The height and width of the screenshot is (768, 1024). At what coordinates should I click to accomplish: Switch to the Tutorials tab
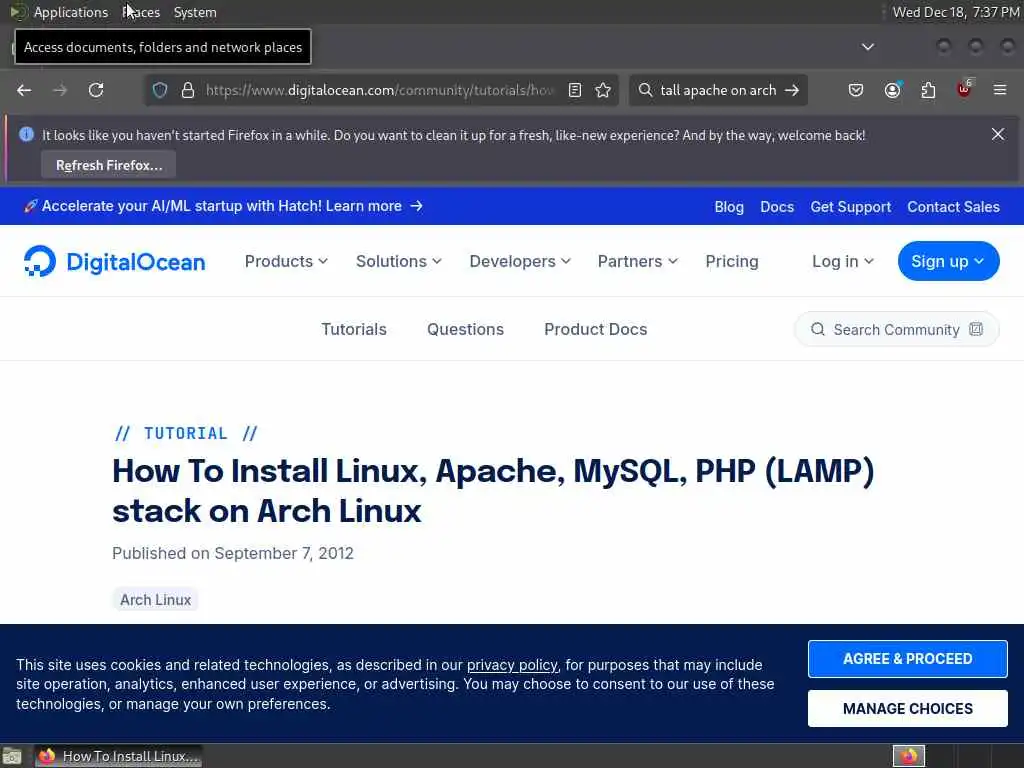point(354,329)
